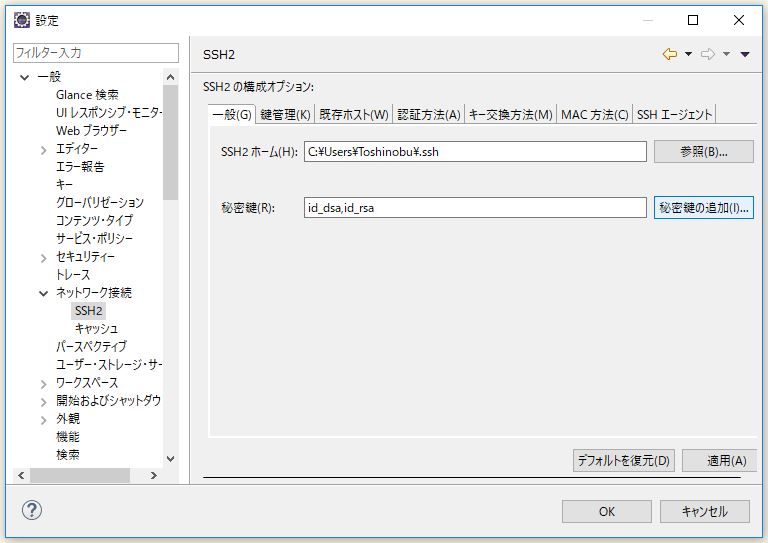Click the デフォルトを復元(D) button

click(x=624, y=460)
